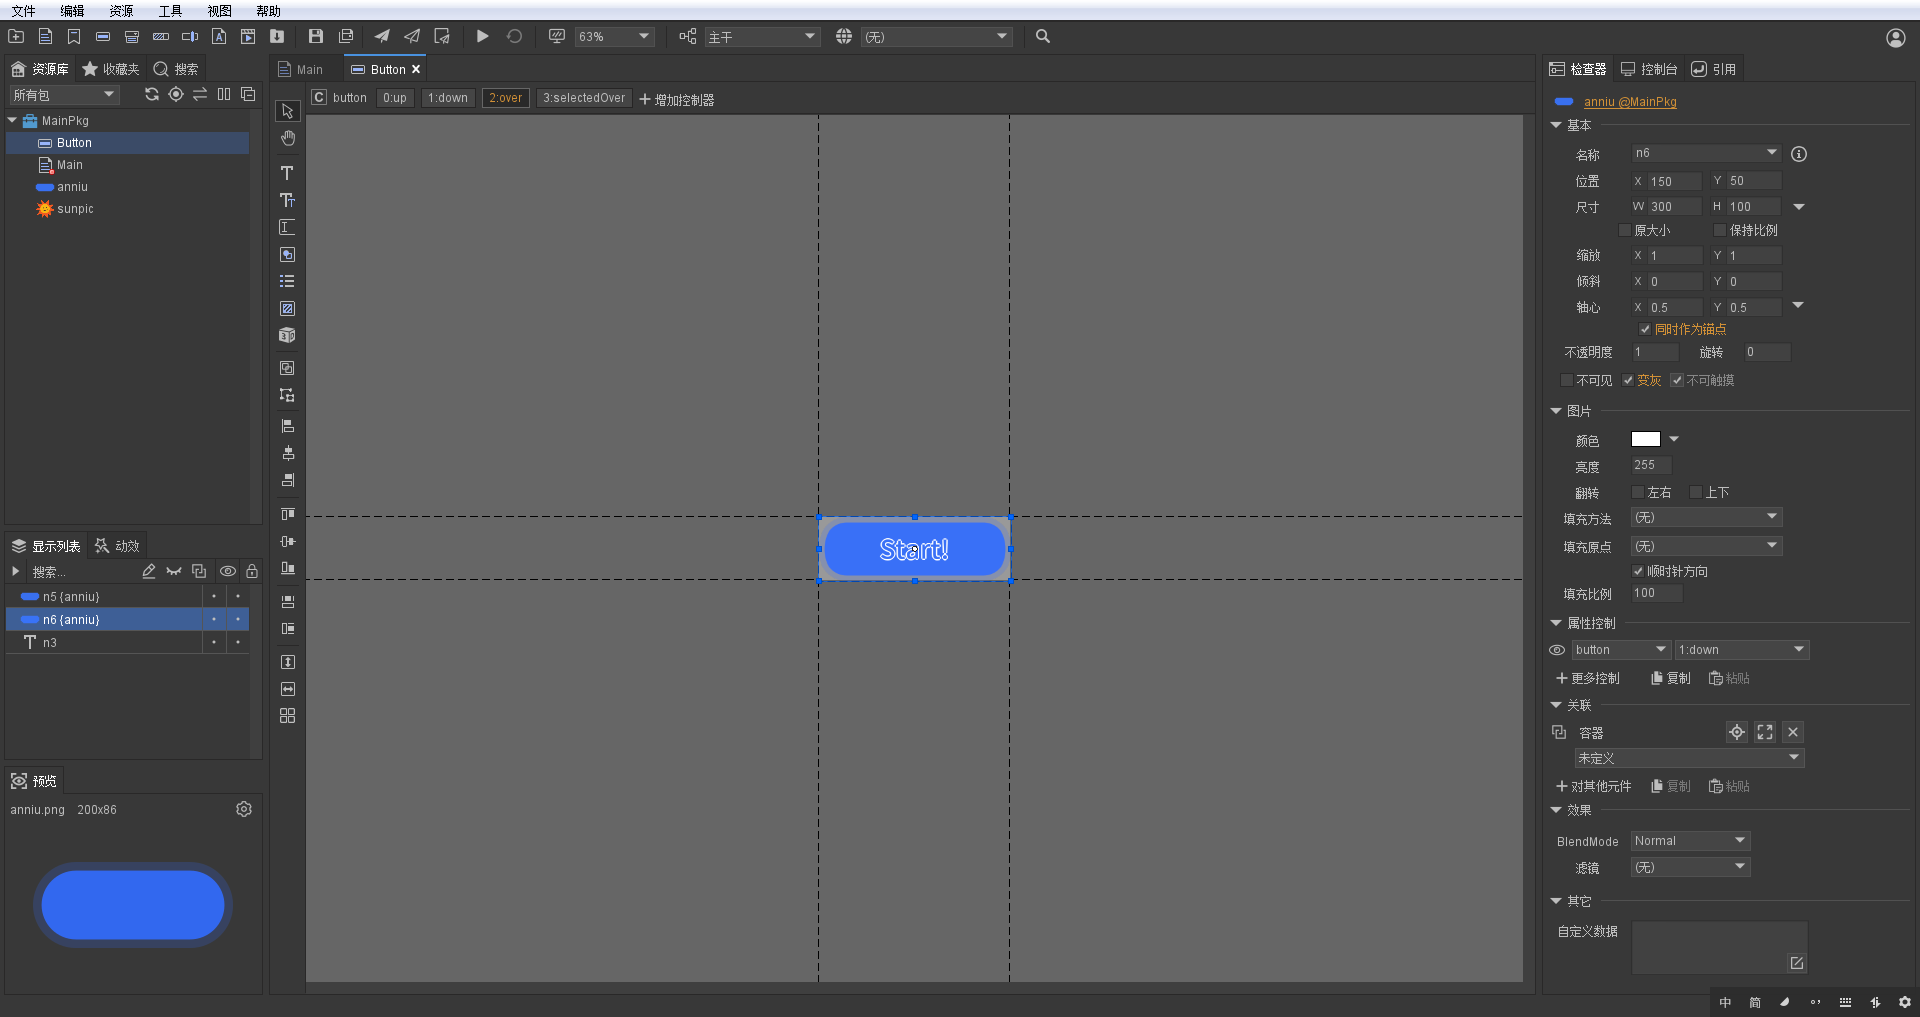Toggle the 保持比例 checkbox
Viewport: 1920px width, 1017px height.
(x=1720, y=230)
